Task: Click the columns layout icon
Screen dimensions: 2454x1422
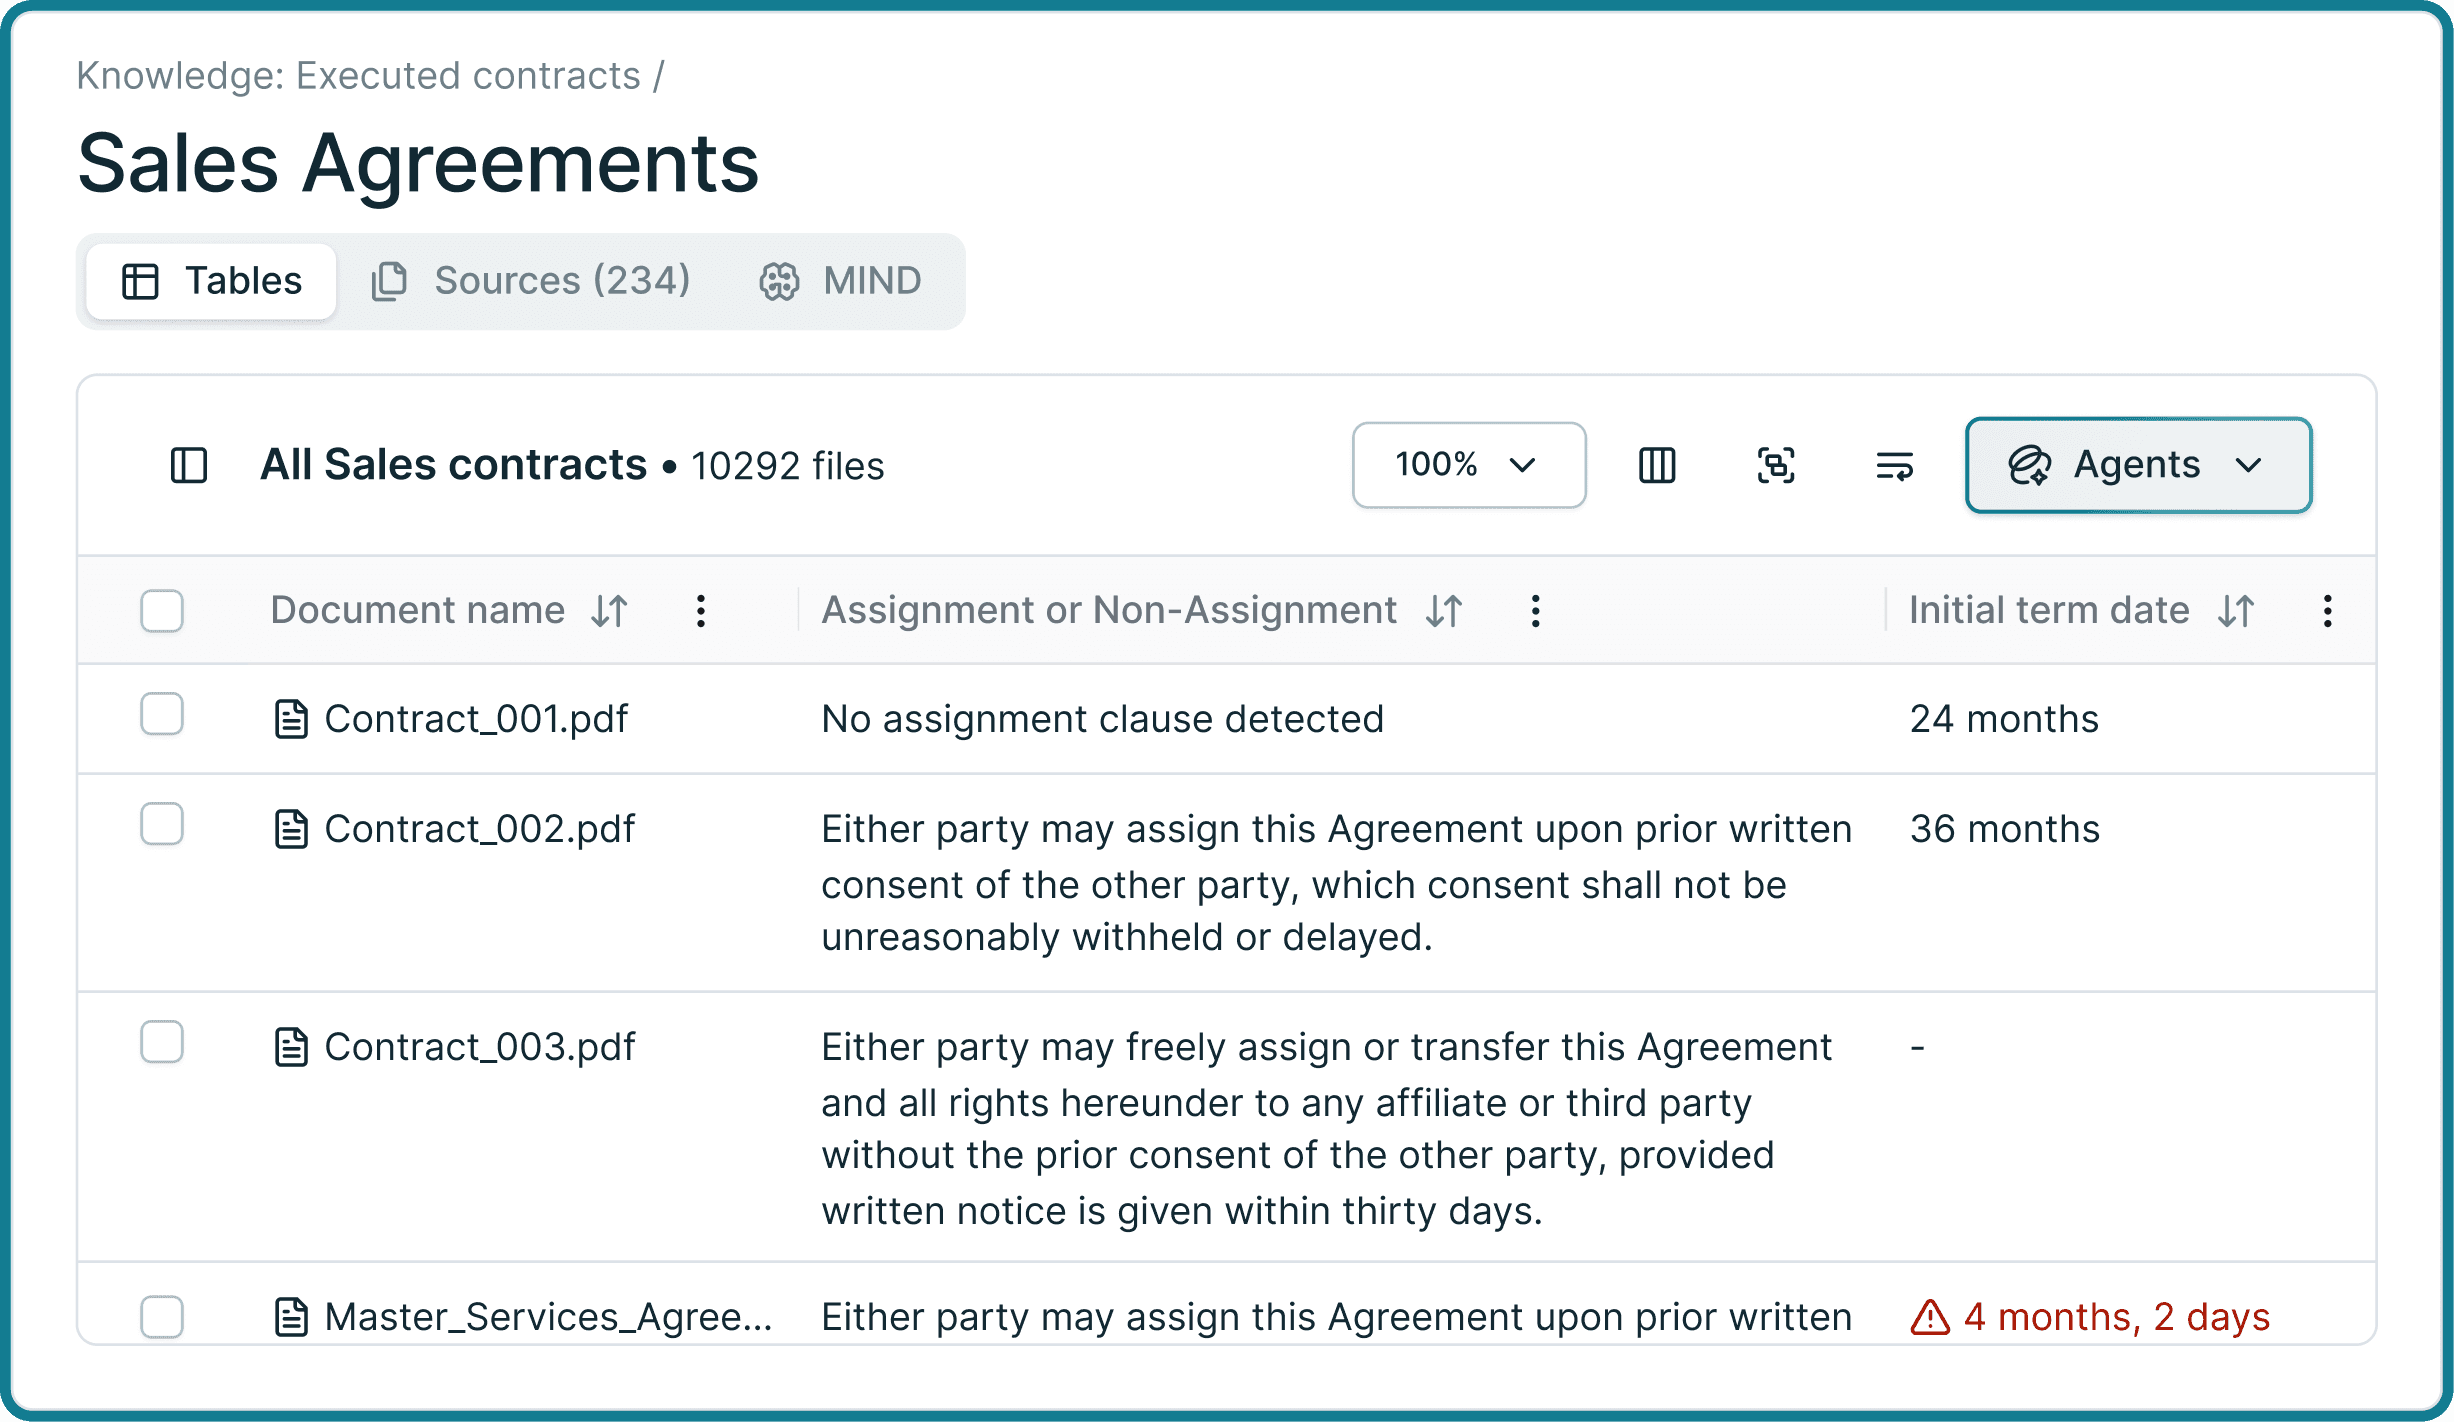Action: tap(1657, 465)
